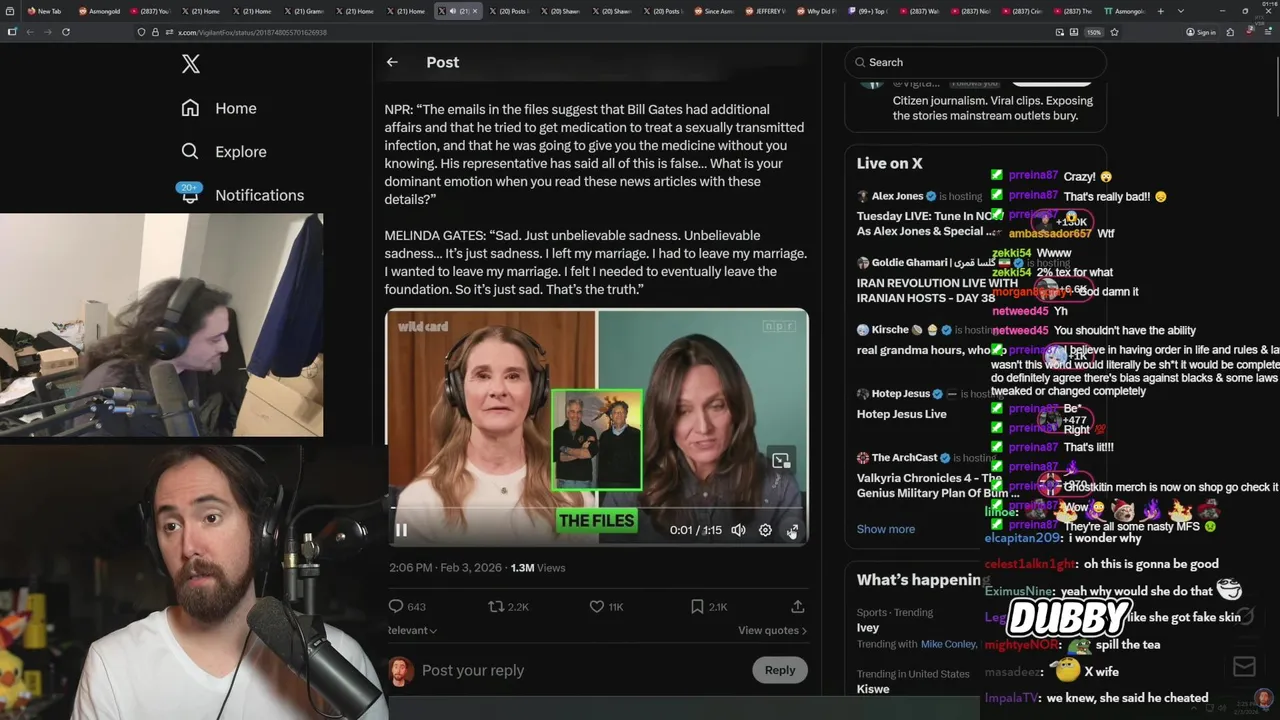Reload the page with browser refresh icon

[66, 32]
